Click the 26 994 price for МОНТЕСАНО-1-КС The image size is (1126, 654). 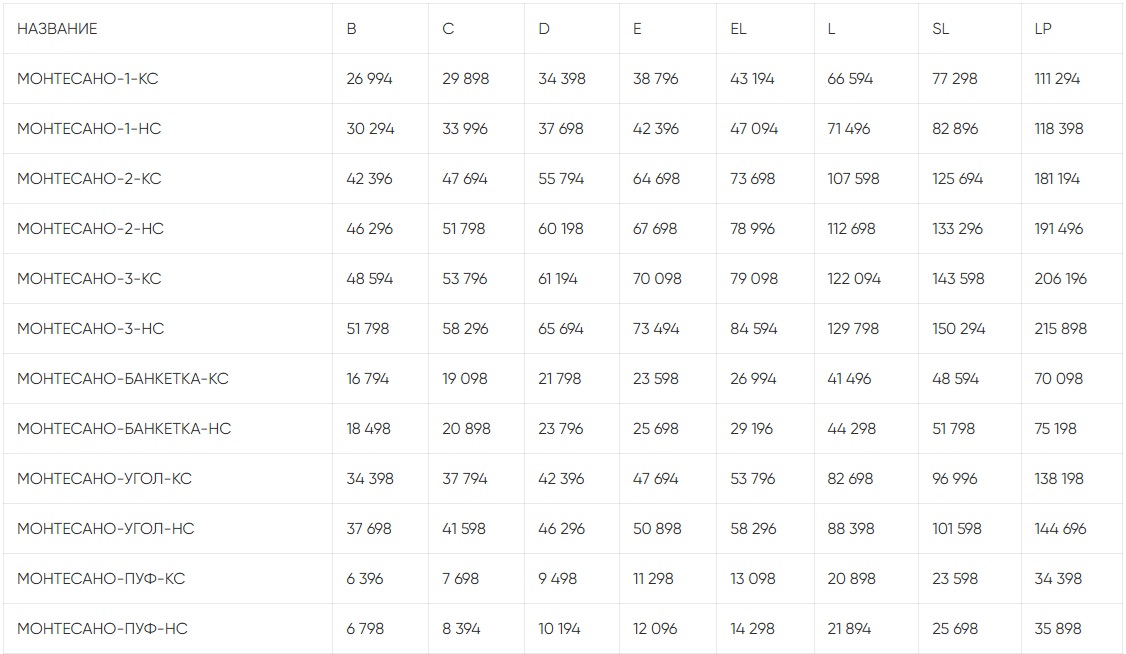coord(369,79)
